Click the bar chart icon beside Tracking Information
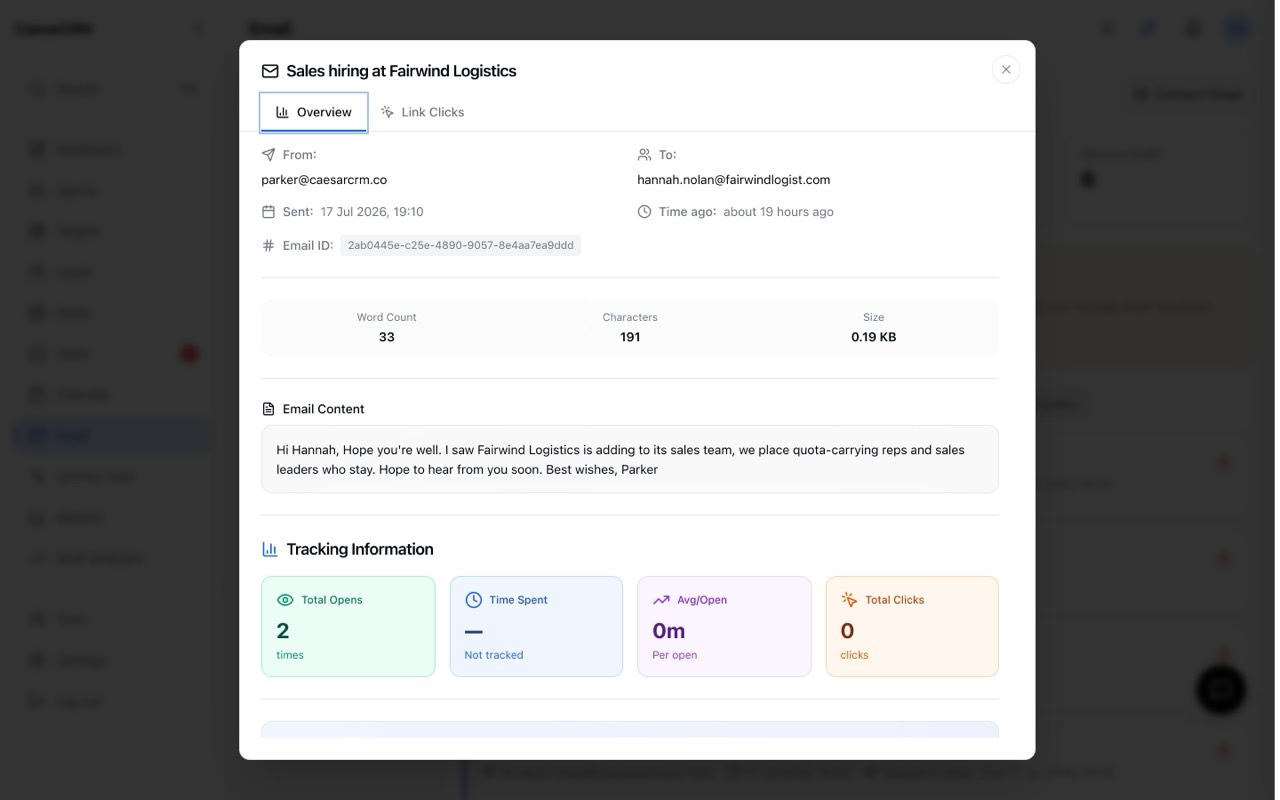 tap(270, 549)
